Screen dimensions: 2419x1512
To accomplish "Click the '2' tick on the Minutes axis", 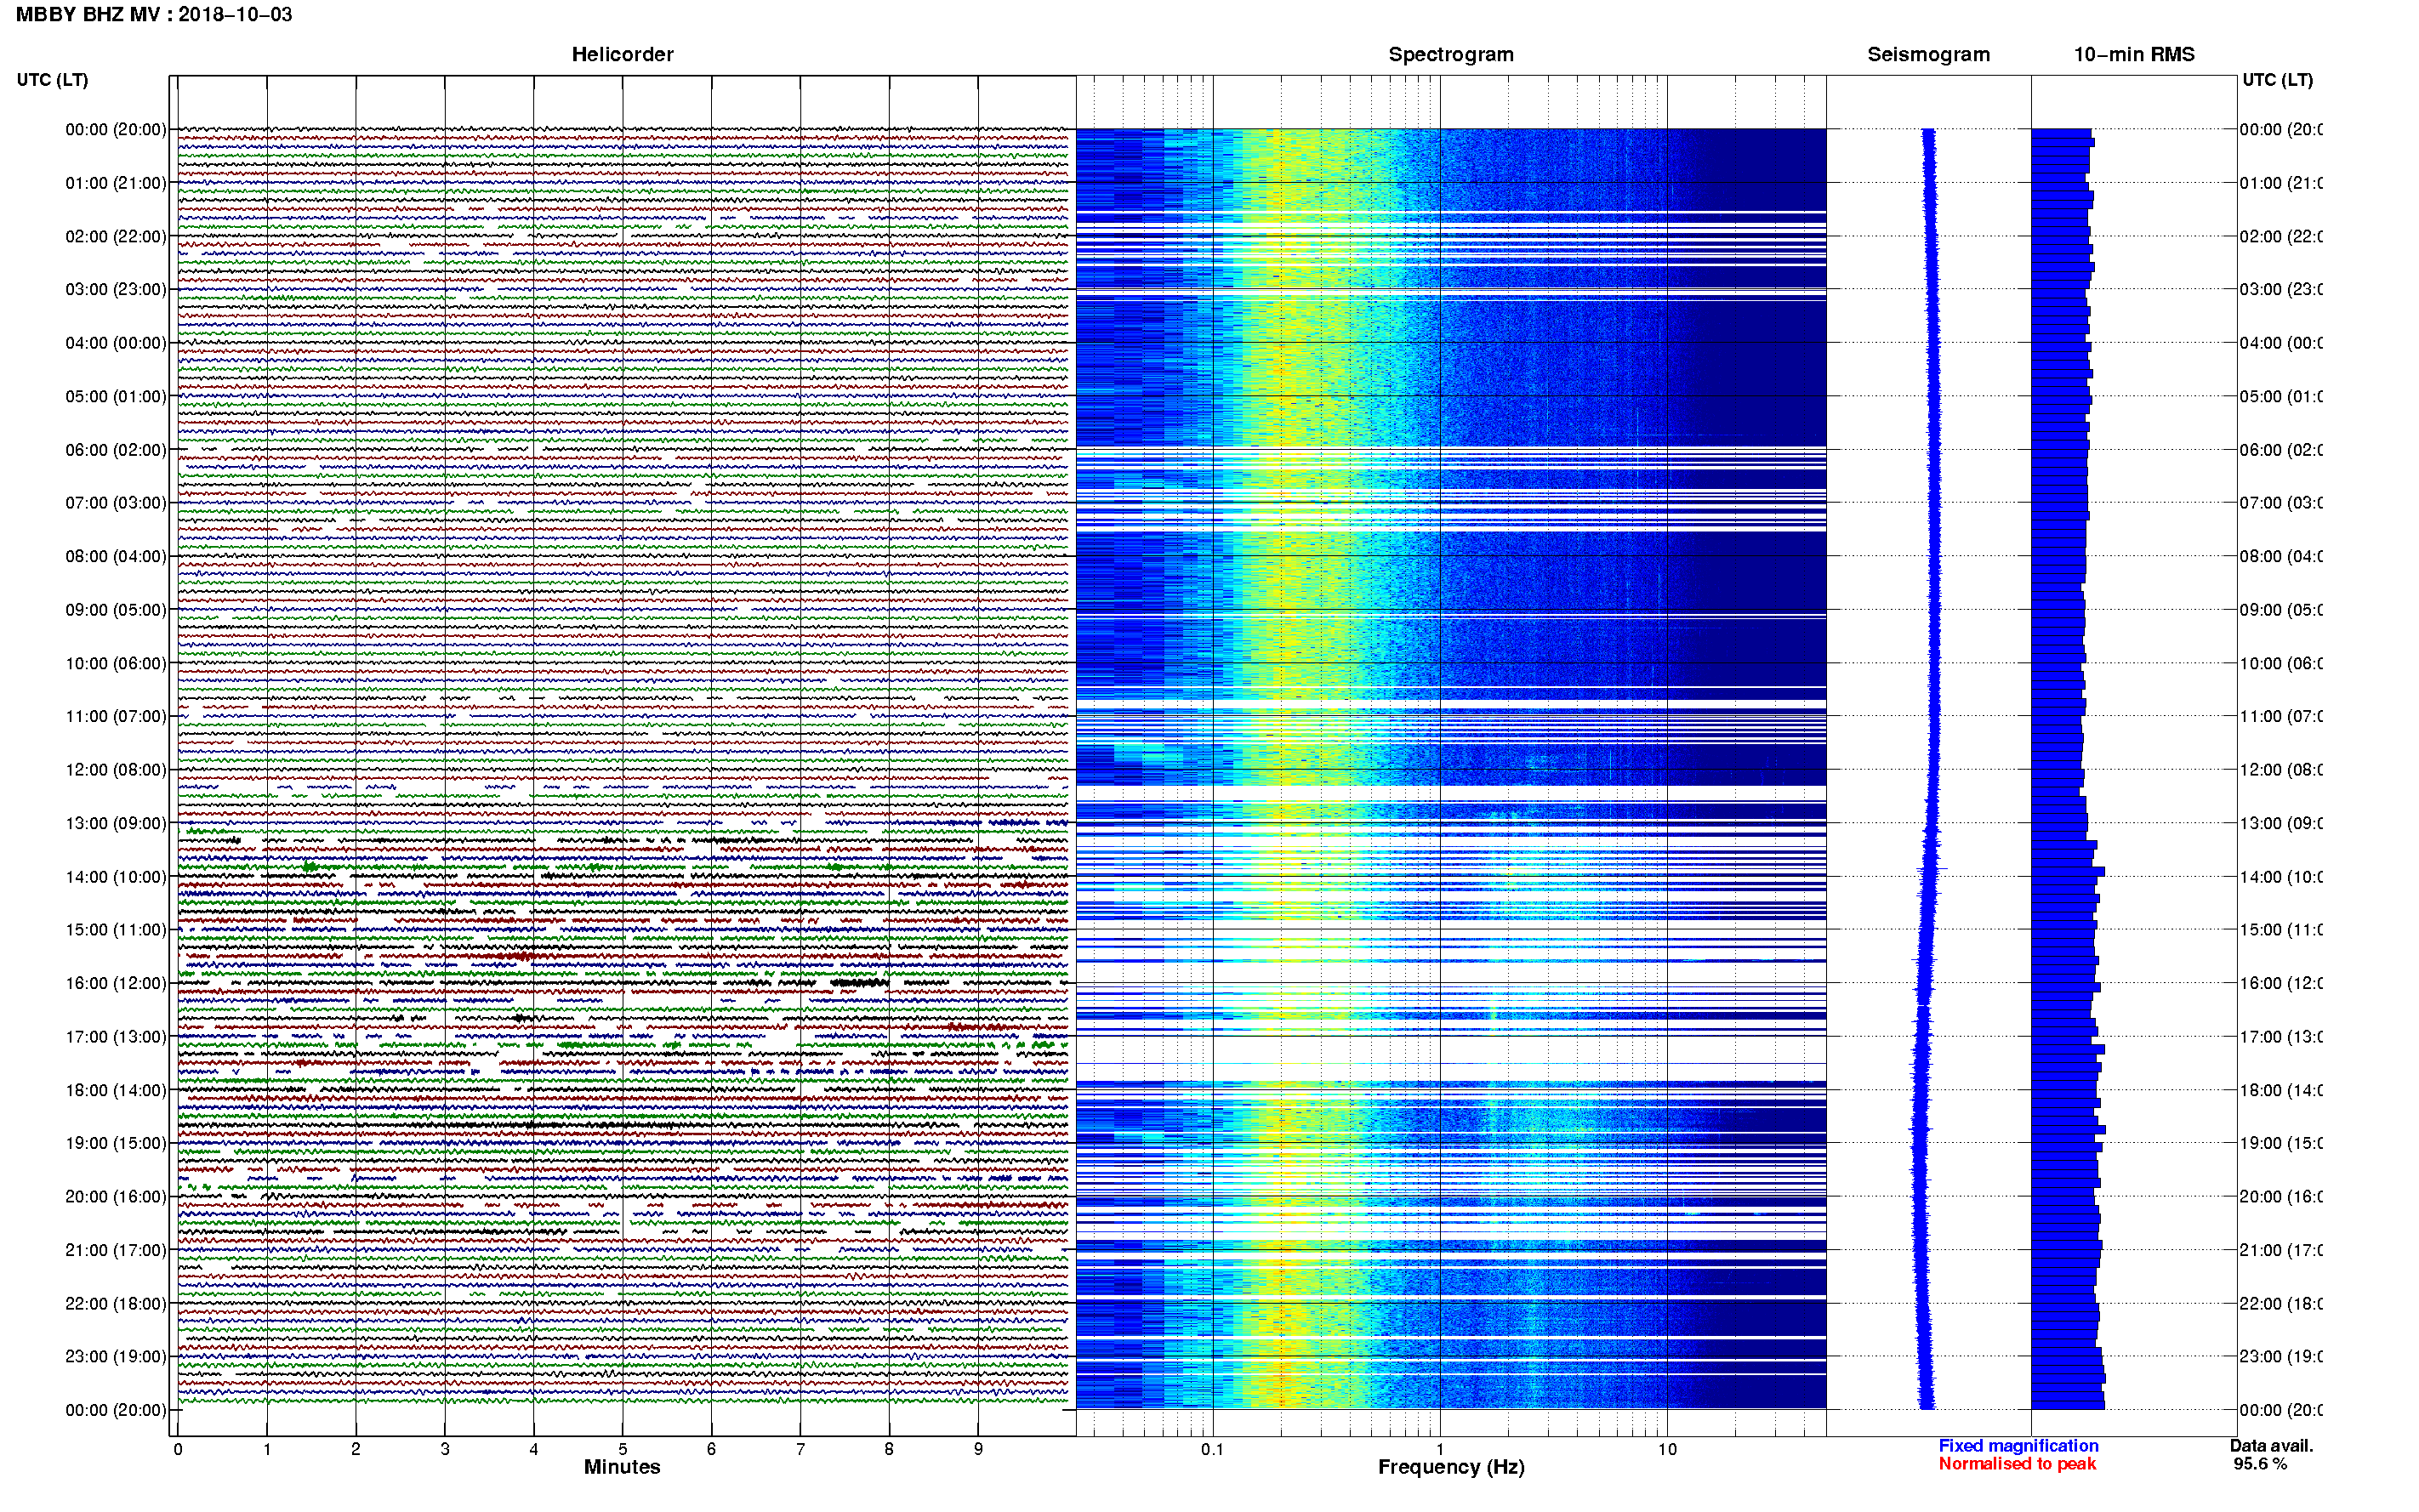I will (x=356, y=1449).
